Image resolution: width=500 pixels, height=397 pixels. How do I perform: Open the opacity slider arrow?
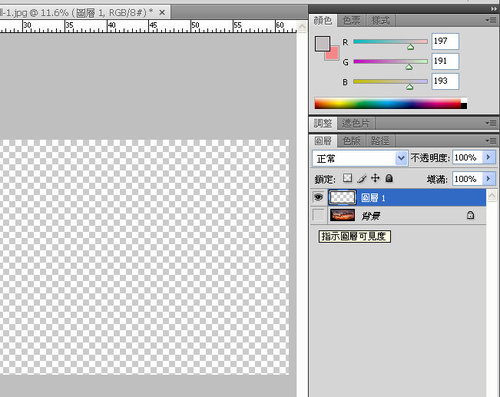pos(489,158)
